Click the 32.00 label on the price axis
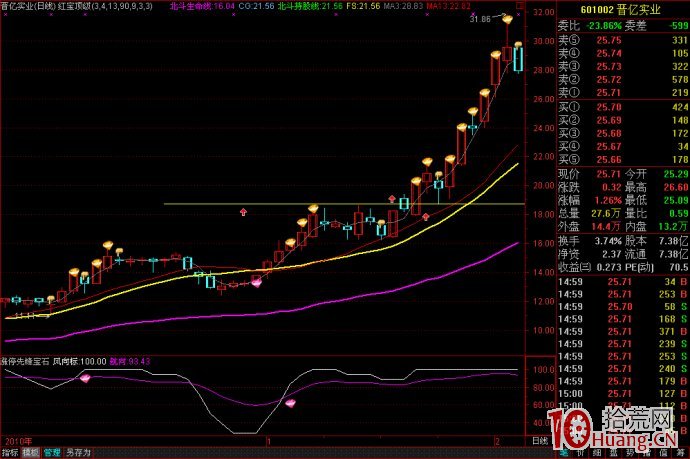The width and height of the screenshot is (690, 459). tap(543, 12)
